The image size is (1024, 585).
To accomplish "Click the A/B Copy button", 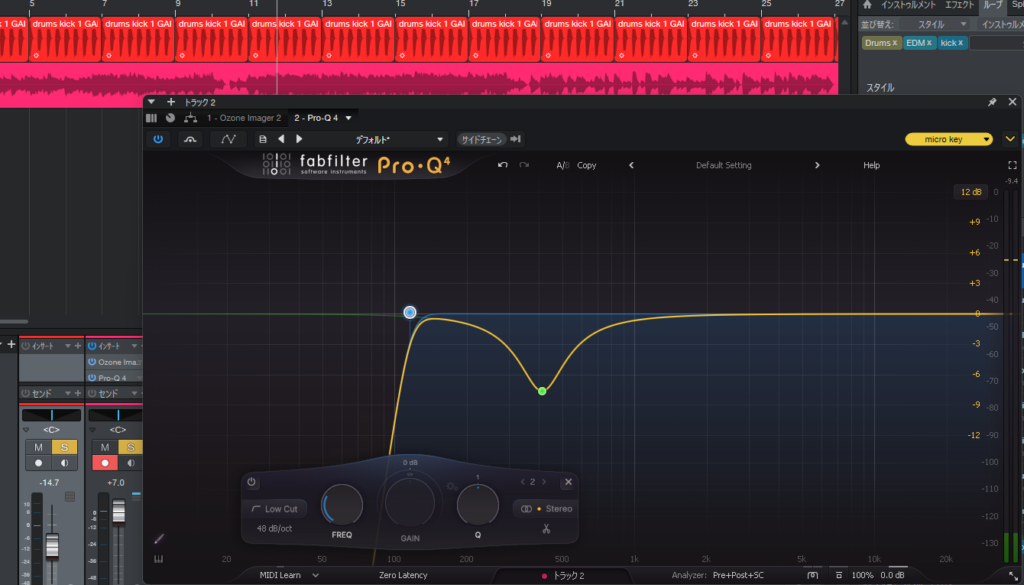I will coord(586,165).
